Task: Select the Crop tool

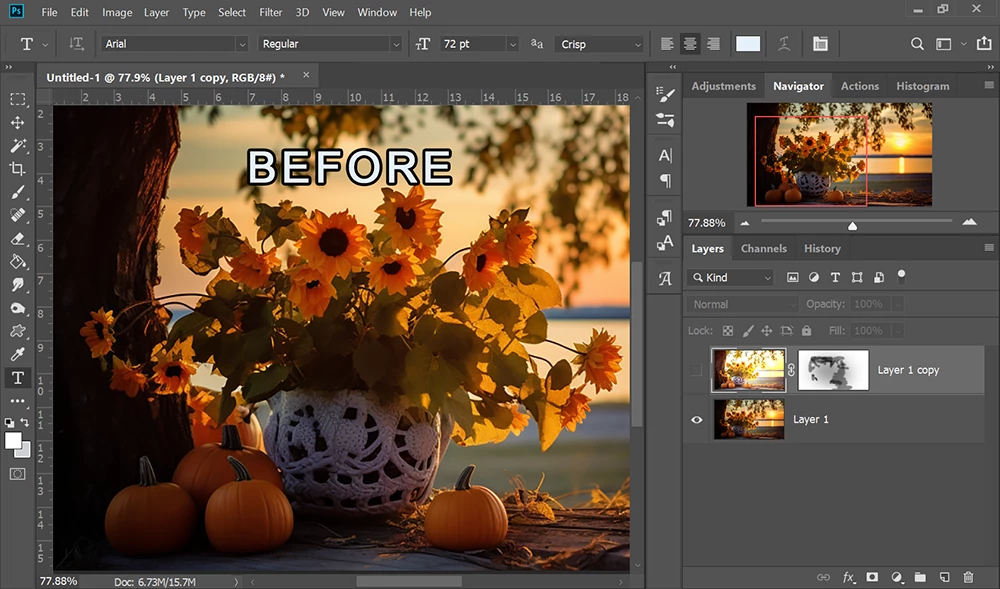Action: pos(17,169)
